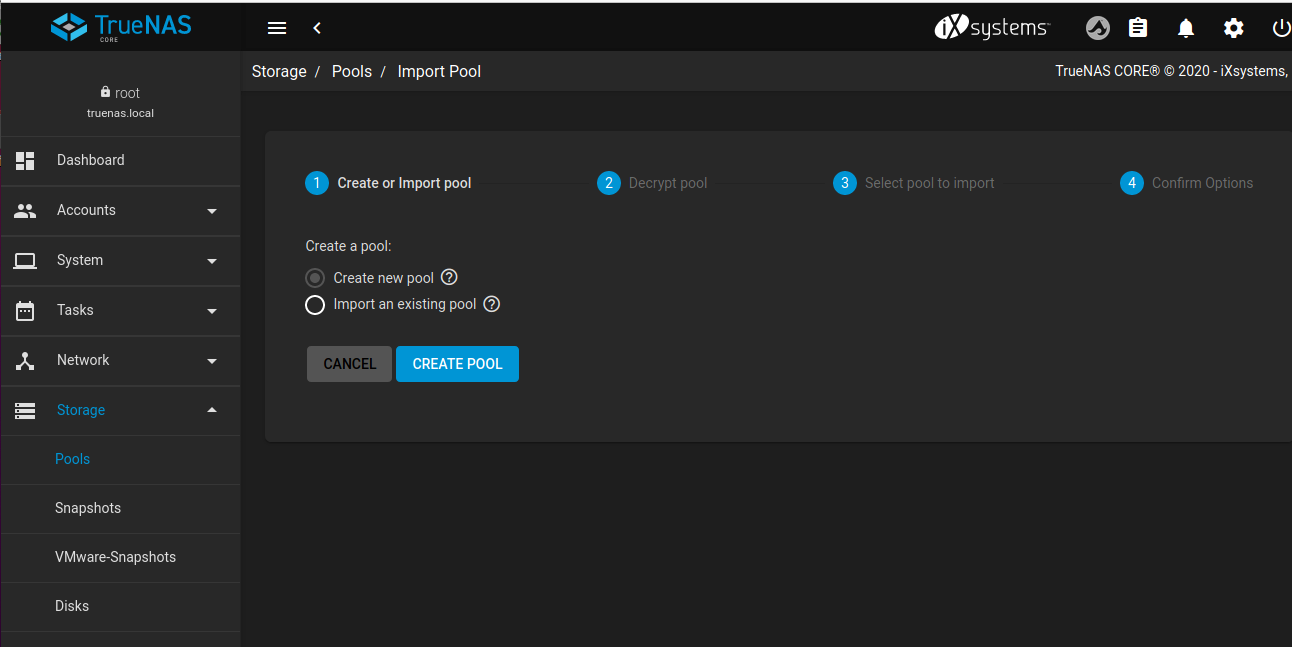Click the power icon
This screenshot has height=647, width=1292.
point(1280,28)
